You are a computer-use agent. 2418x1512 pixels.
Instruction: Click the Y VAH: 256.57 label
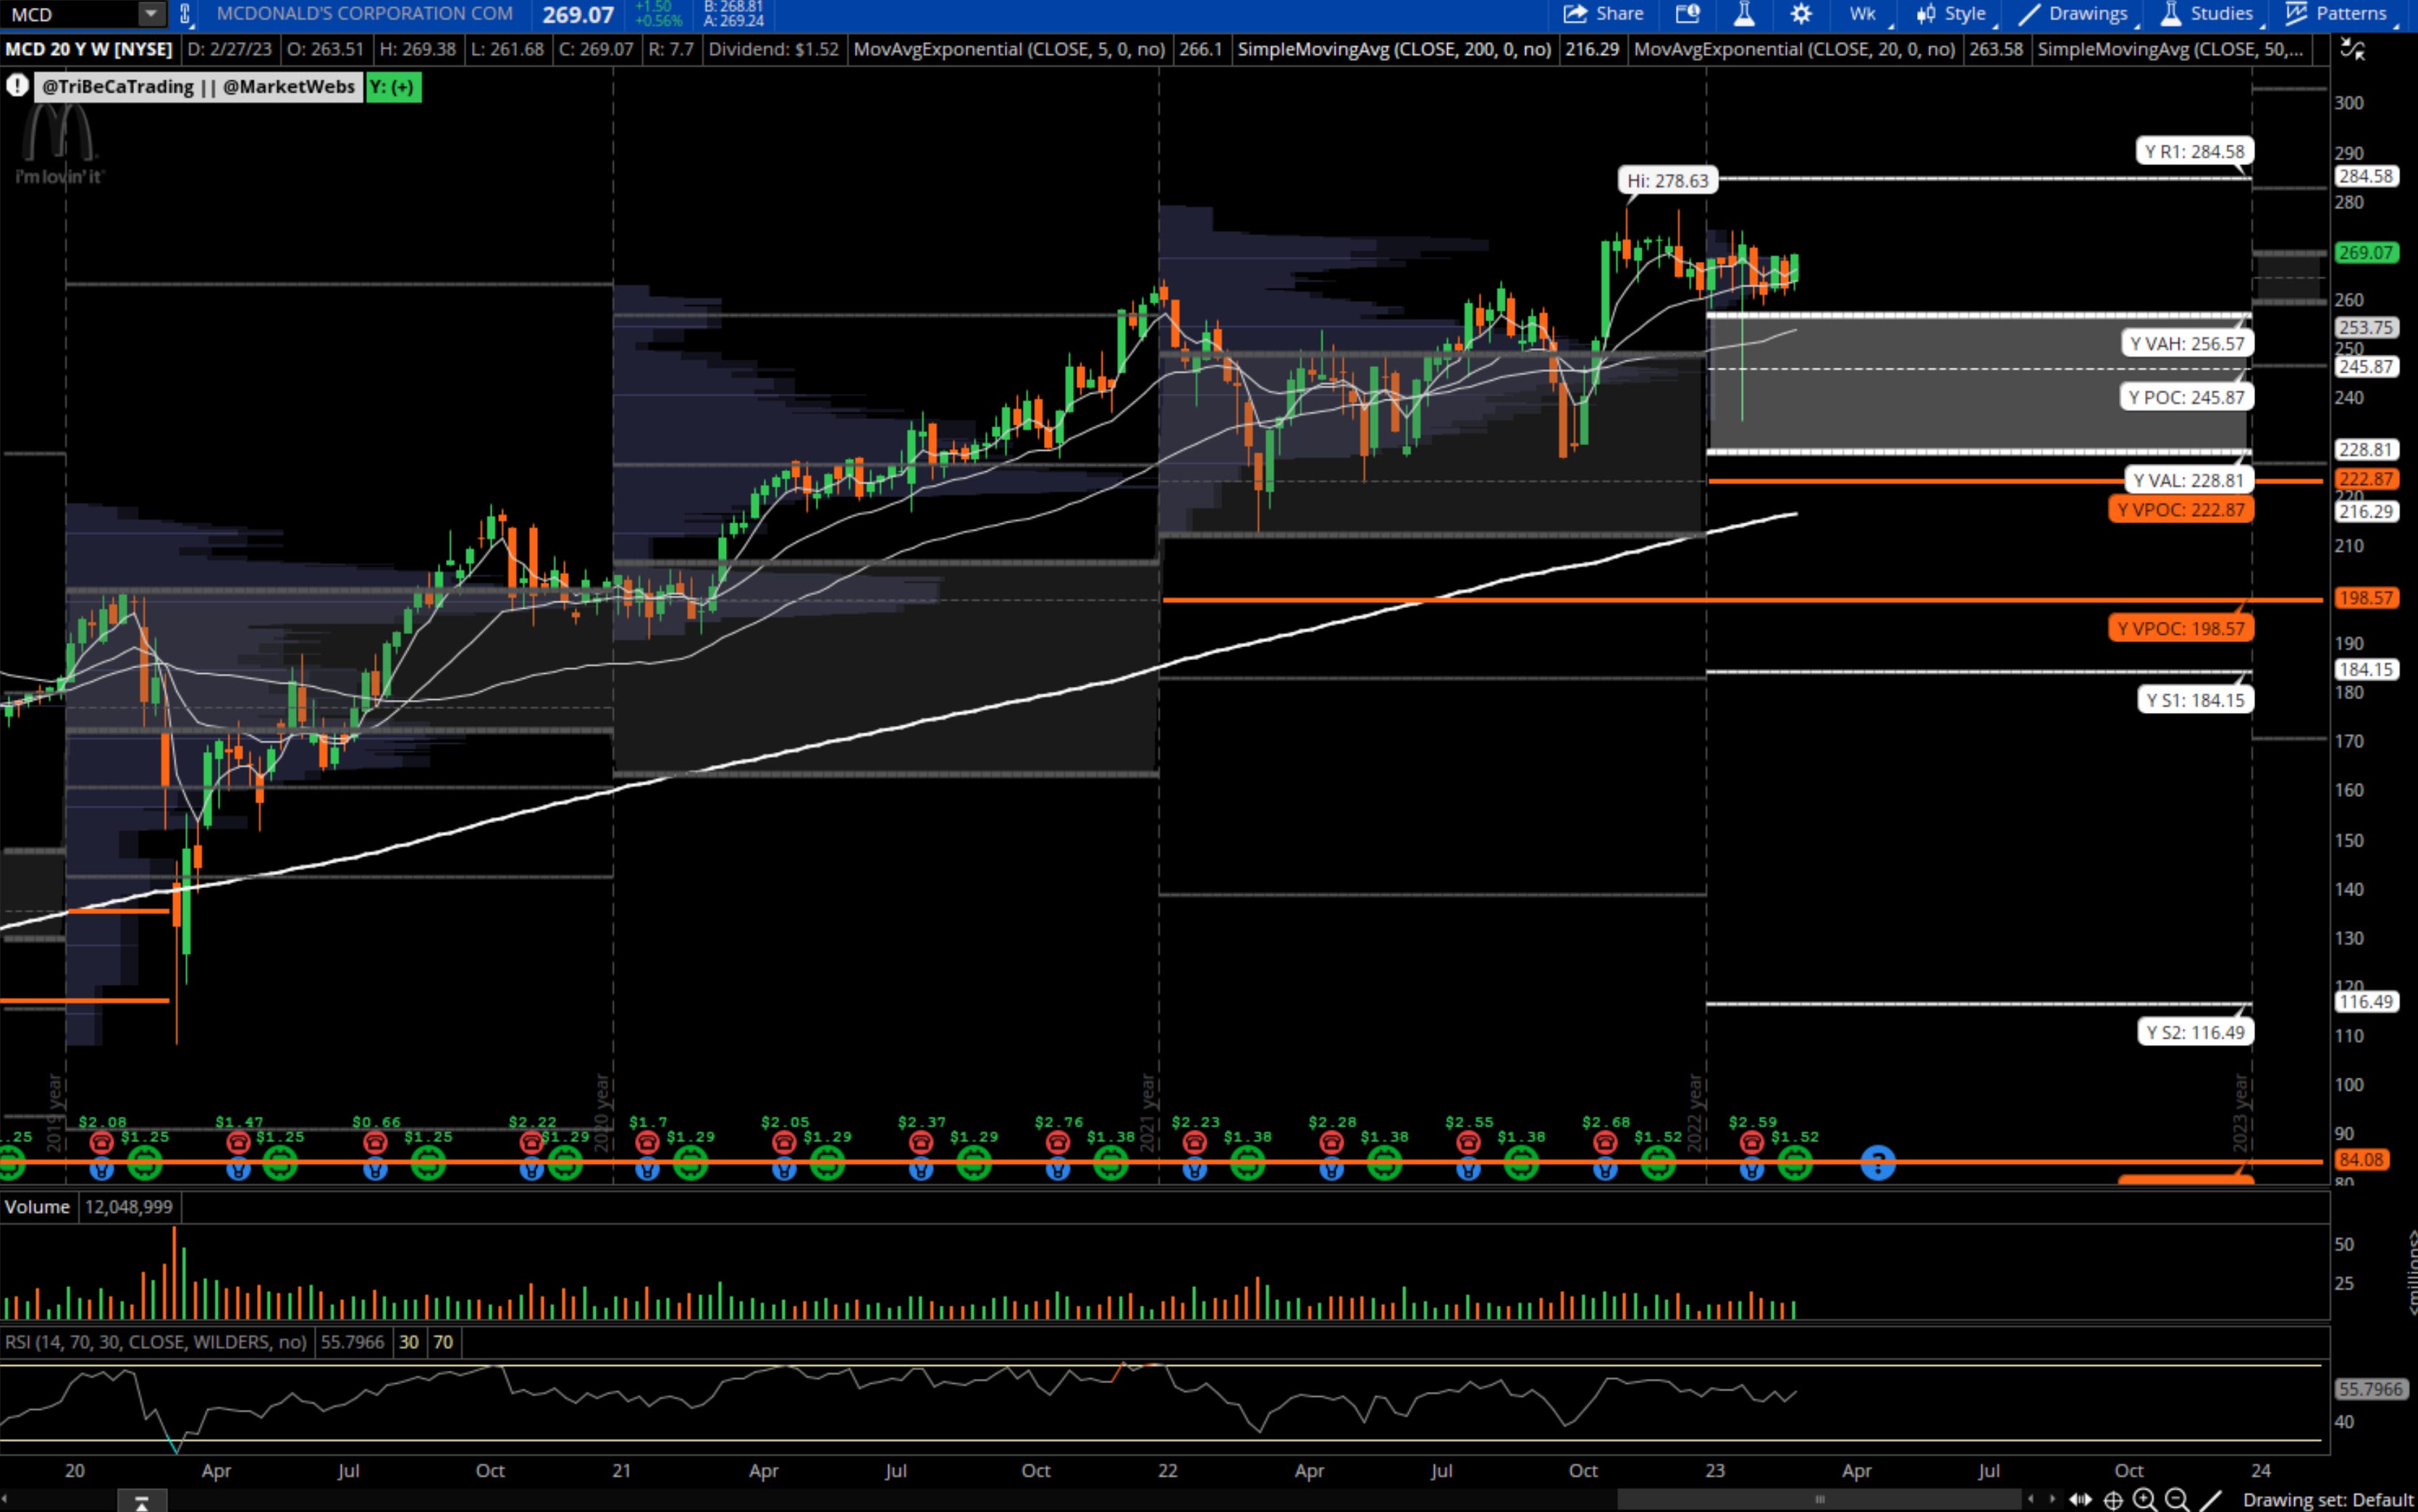coord(2187,343)
